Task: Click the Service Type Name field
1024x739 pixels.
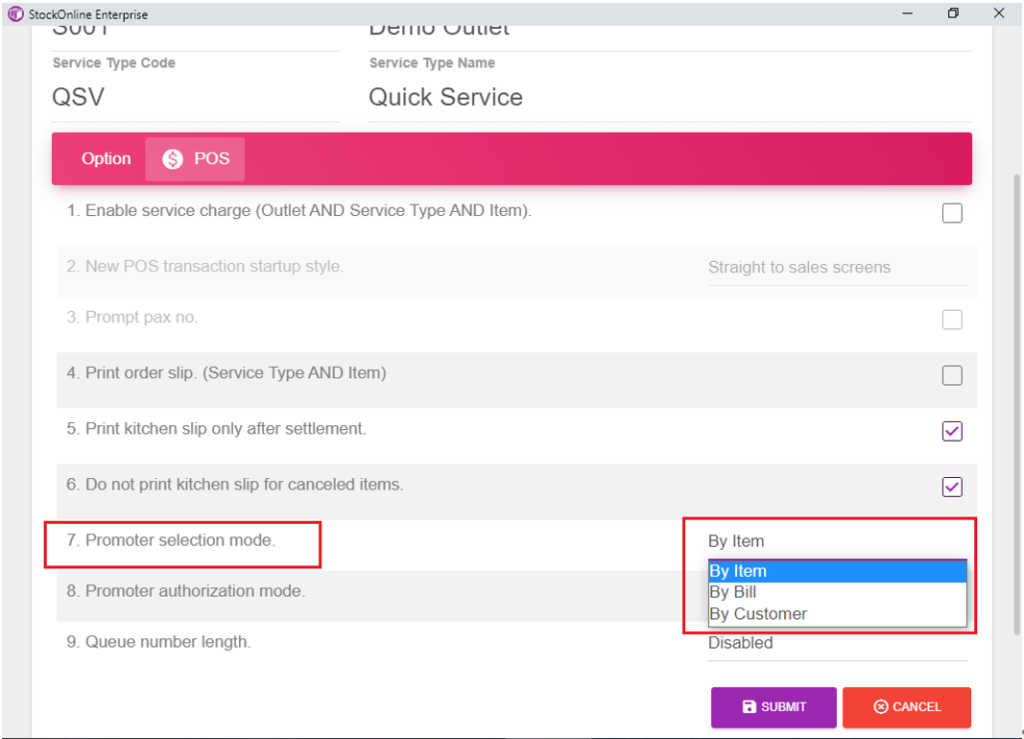Action: click(x=669, y=97)
